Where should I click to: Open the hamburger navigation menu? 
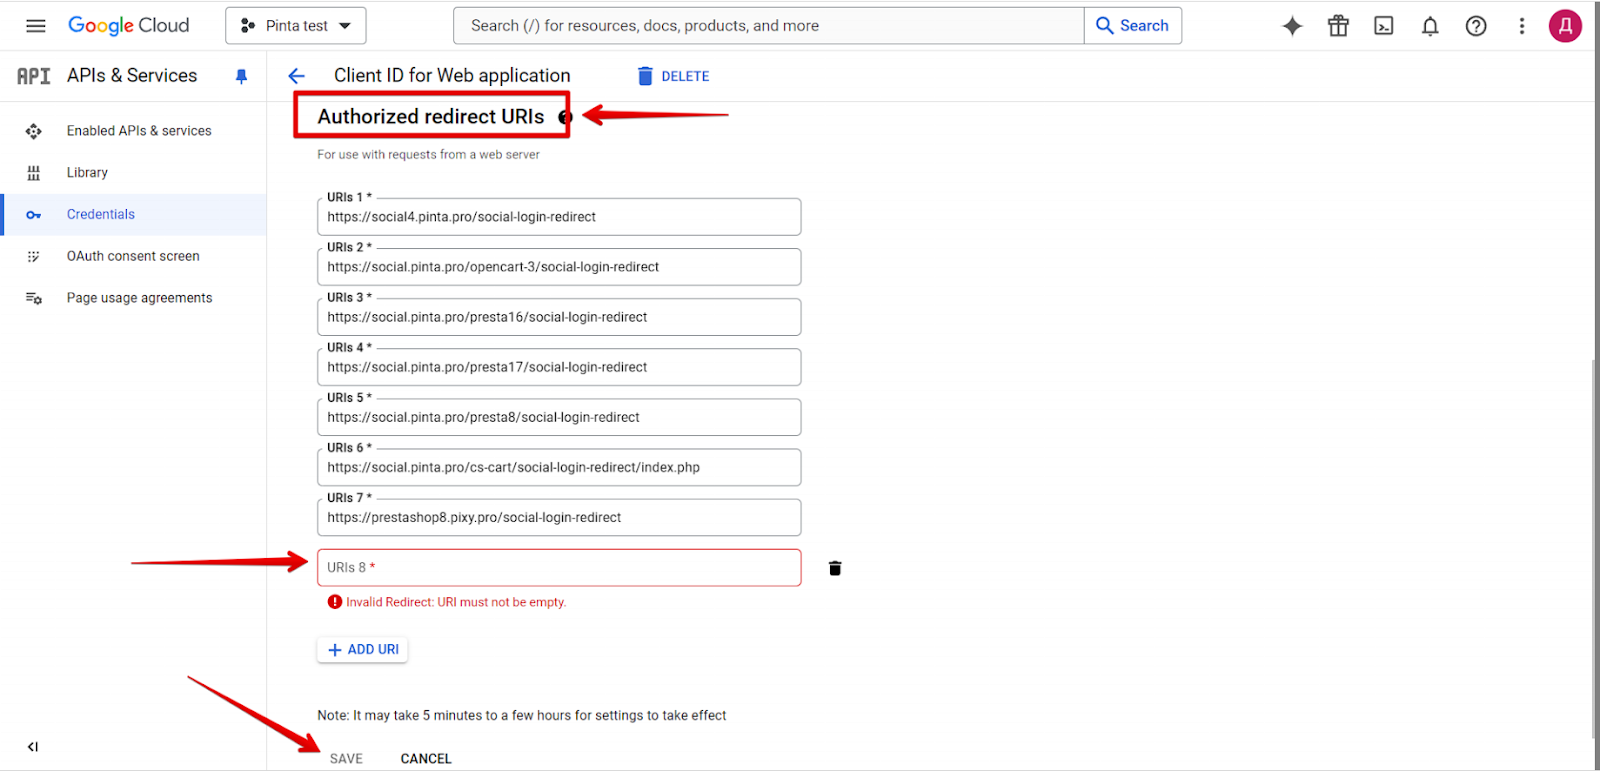(35, 26)
